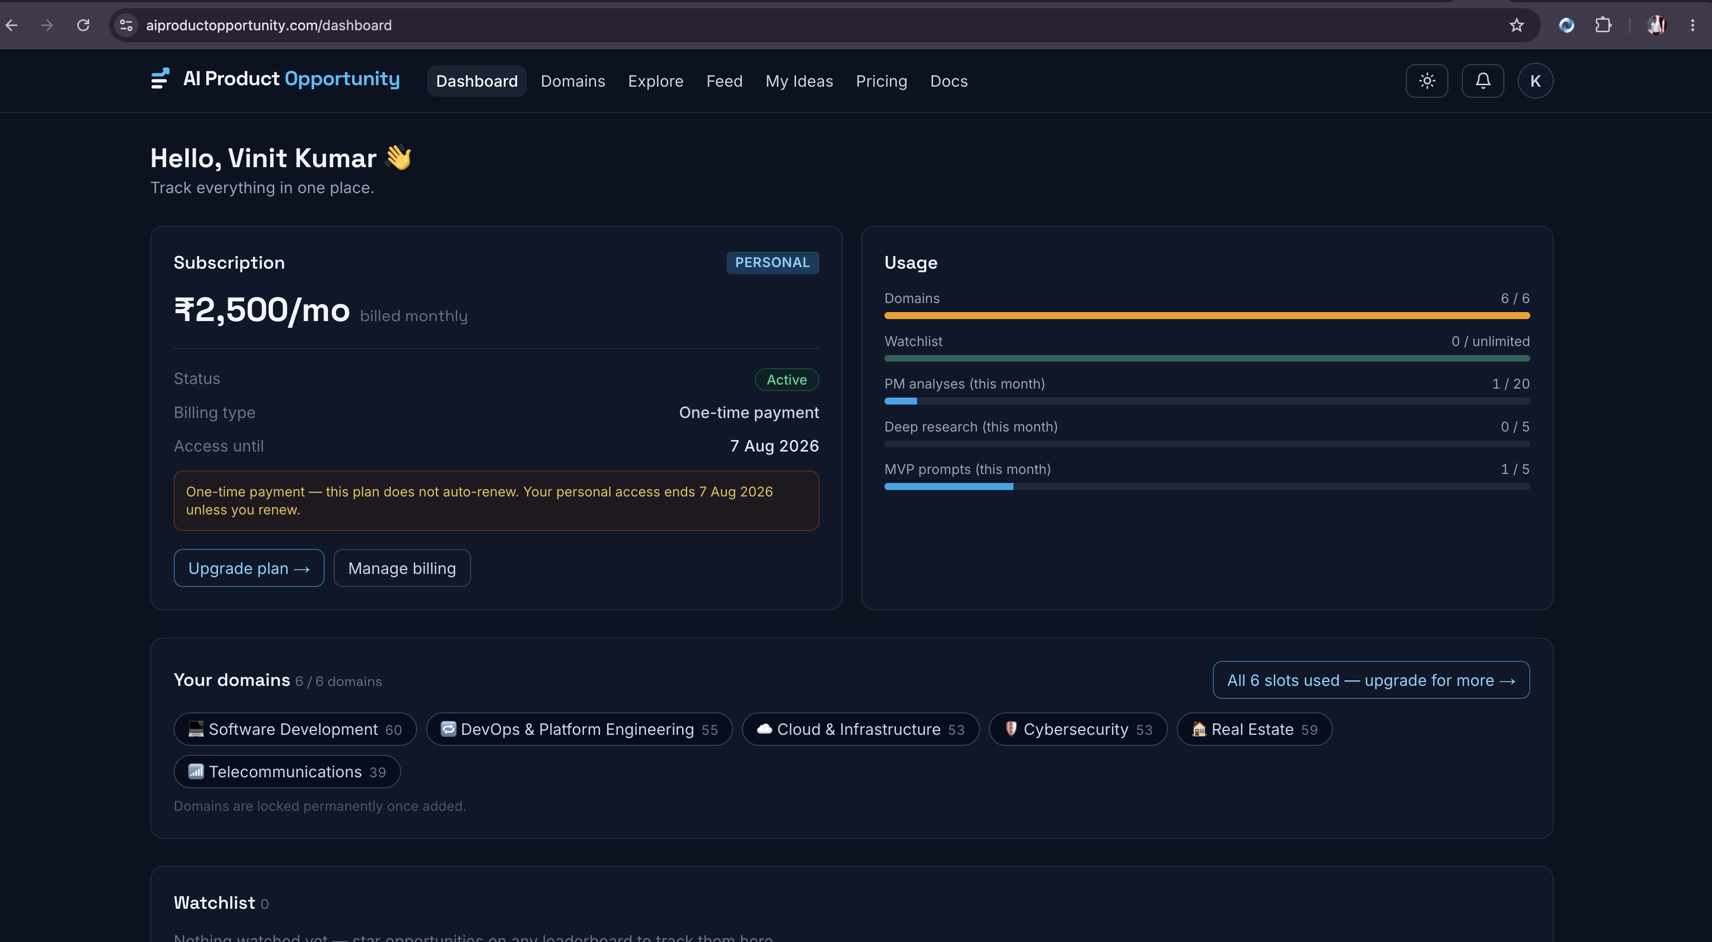The width and height of the screenshot is (1712, 942).
Task: Click the Cybersecurity shield icon
Action: pyautogui.click(x=1011, y=729)
